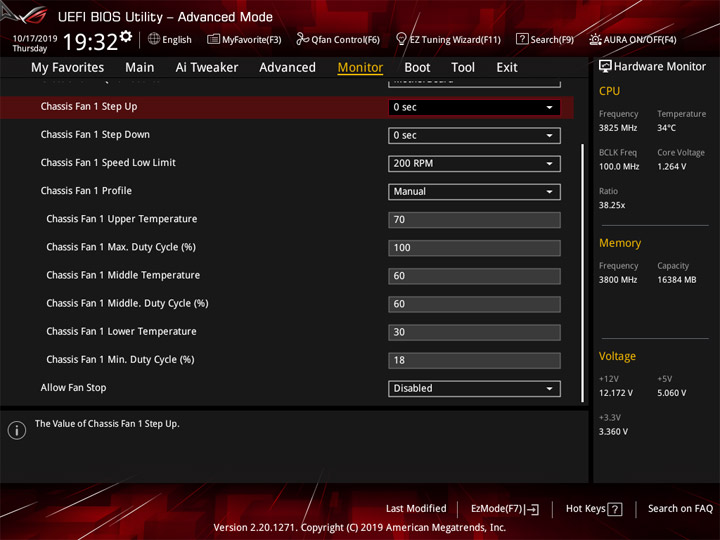Click the BCLK Freq value 100.0 MHz
Screen dimensions: 720x540
[619, 167]
